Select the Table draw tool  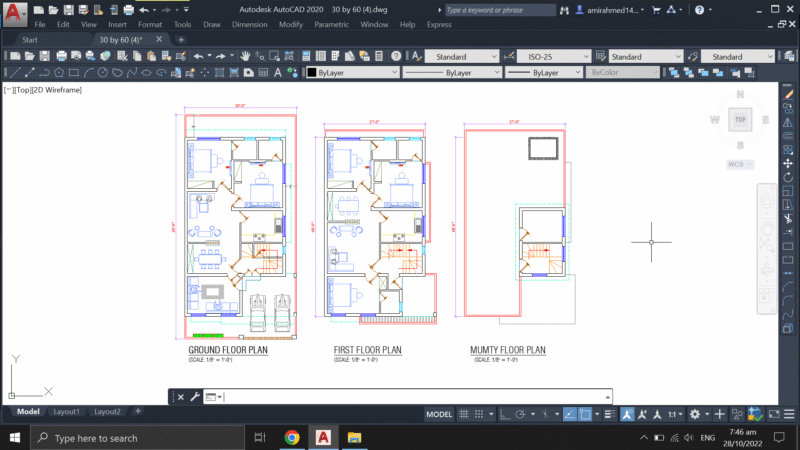[x=263, y=73]
